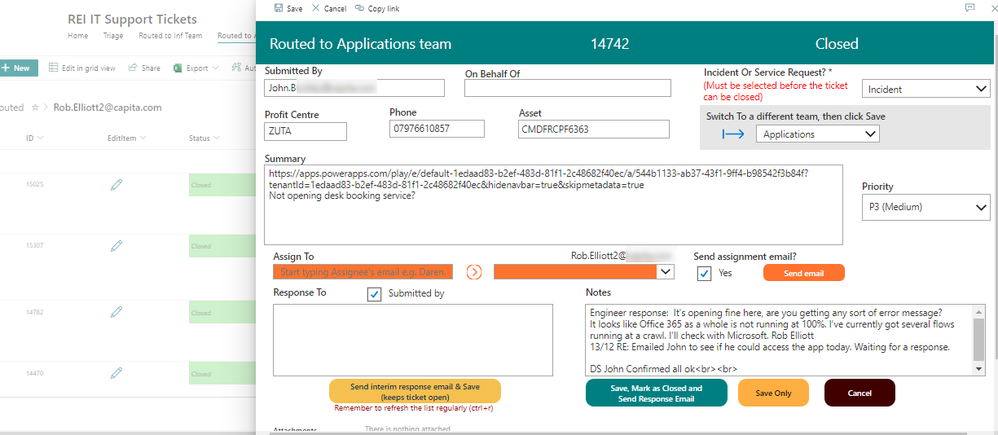
Task: Click the edit pencil for ticket 15025
Action: tap(116, 185)
